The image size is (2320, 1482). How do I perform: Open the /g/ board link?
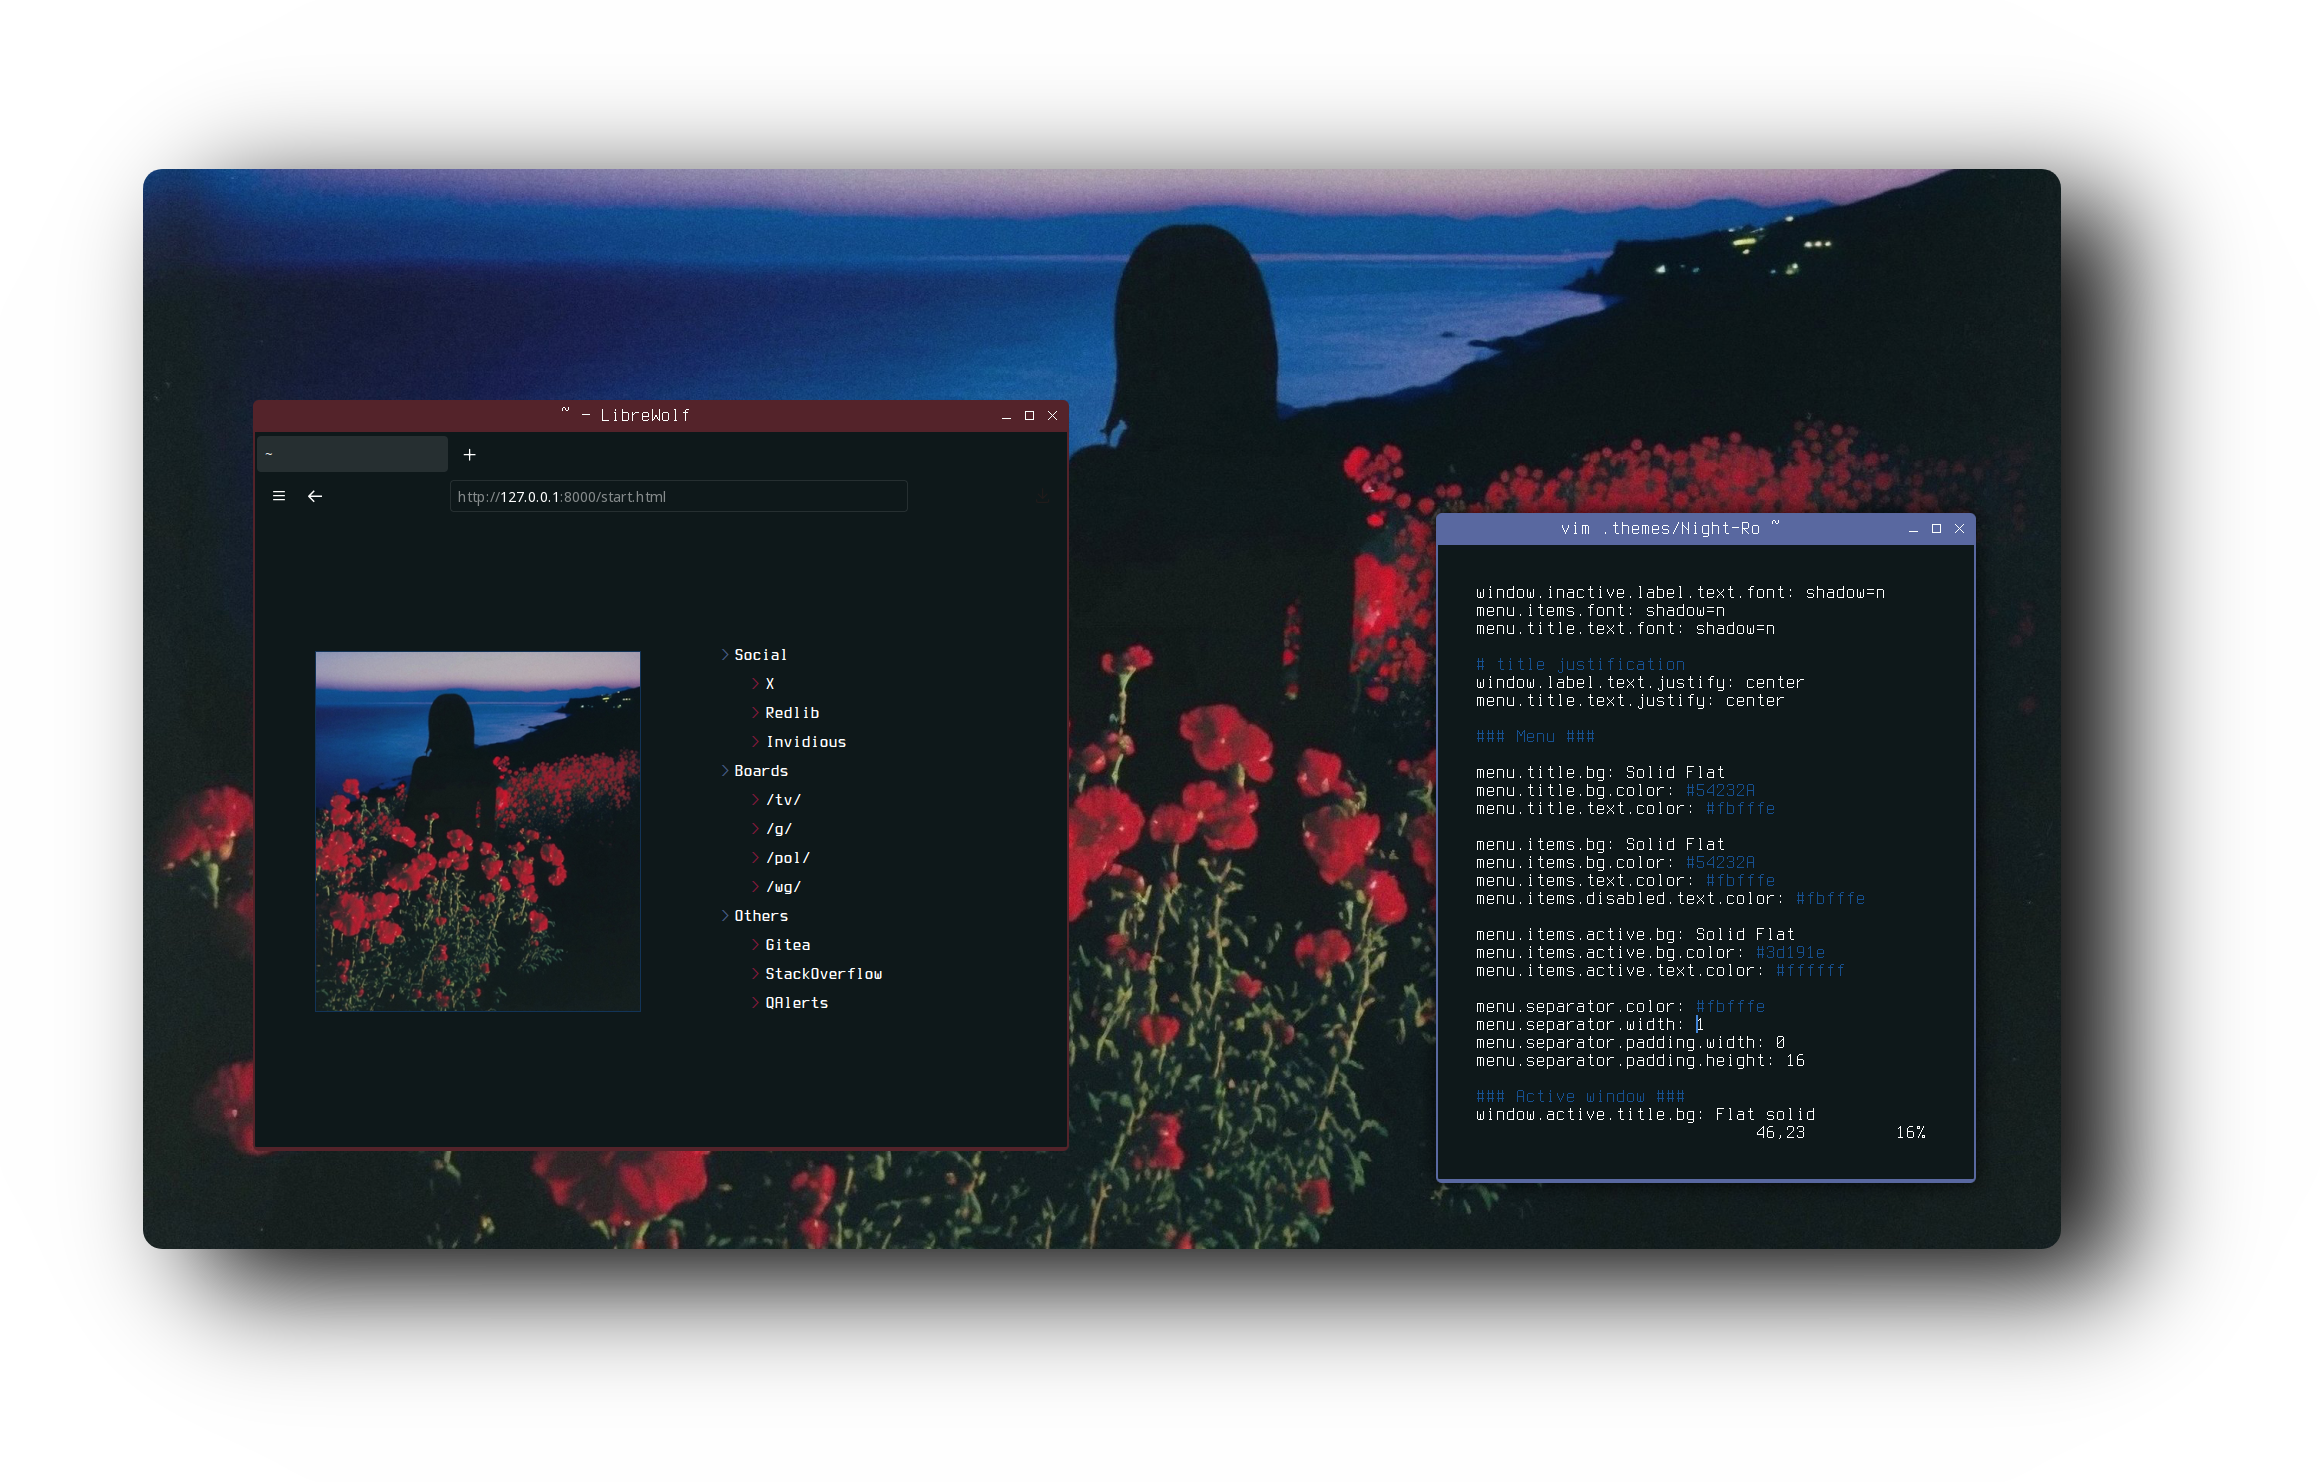(779, 829)
